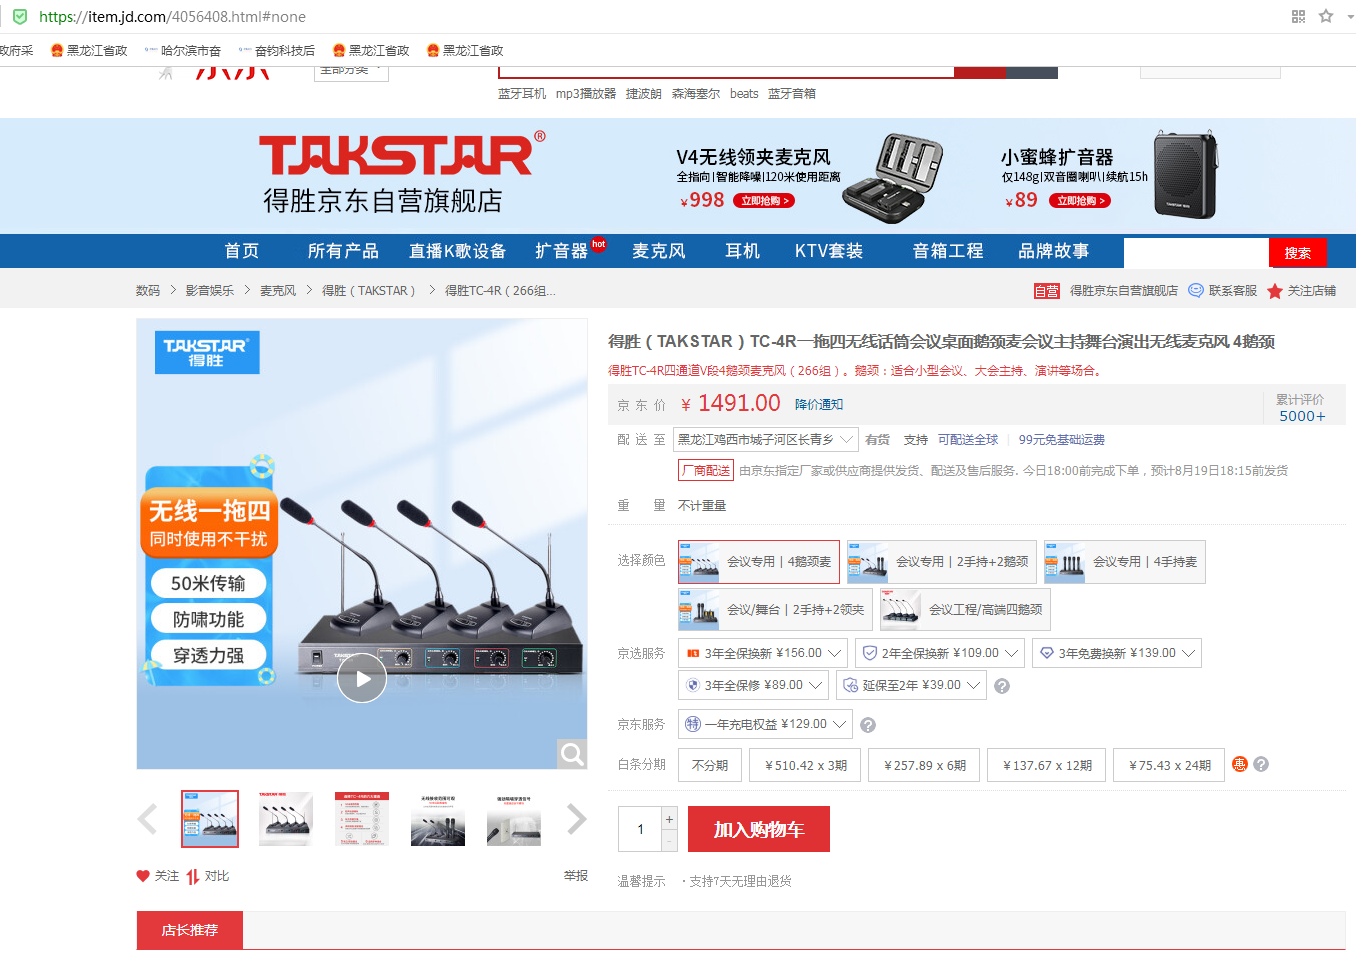Expand 一年充电权益 ¥129.00 dropdown
1356x957 pixels.
click(765, 724)
